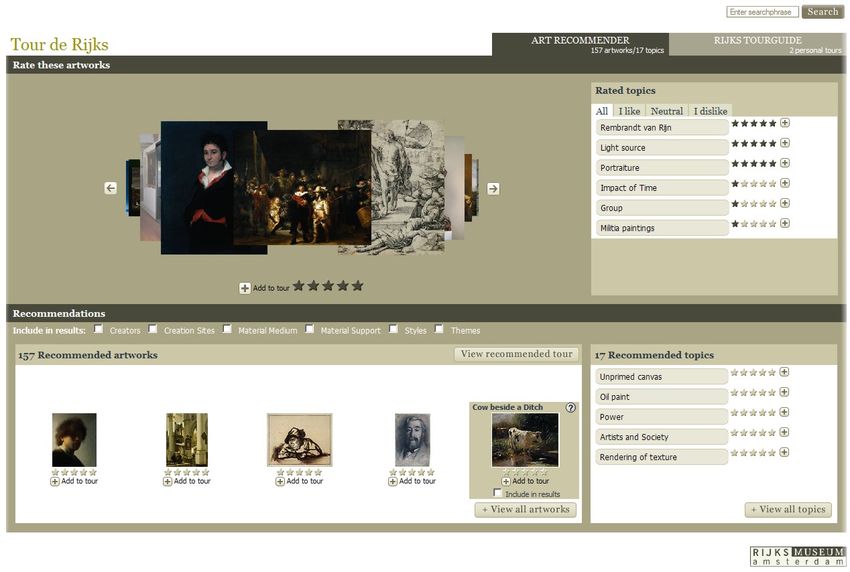Open the Rijksmuseum Amsterdam logo
Viewport: 850px width, 572px height.
(x=798, y=556)
